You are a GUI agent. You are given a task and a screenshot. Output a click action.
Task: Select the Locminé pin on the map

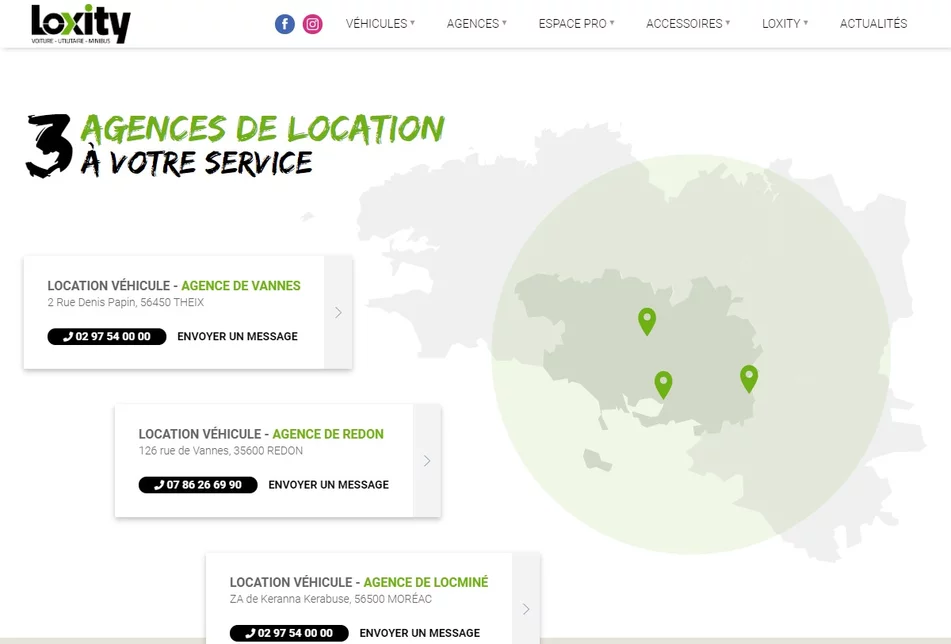[x=647, y=320]
